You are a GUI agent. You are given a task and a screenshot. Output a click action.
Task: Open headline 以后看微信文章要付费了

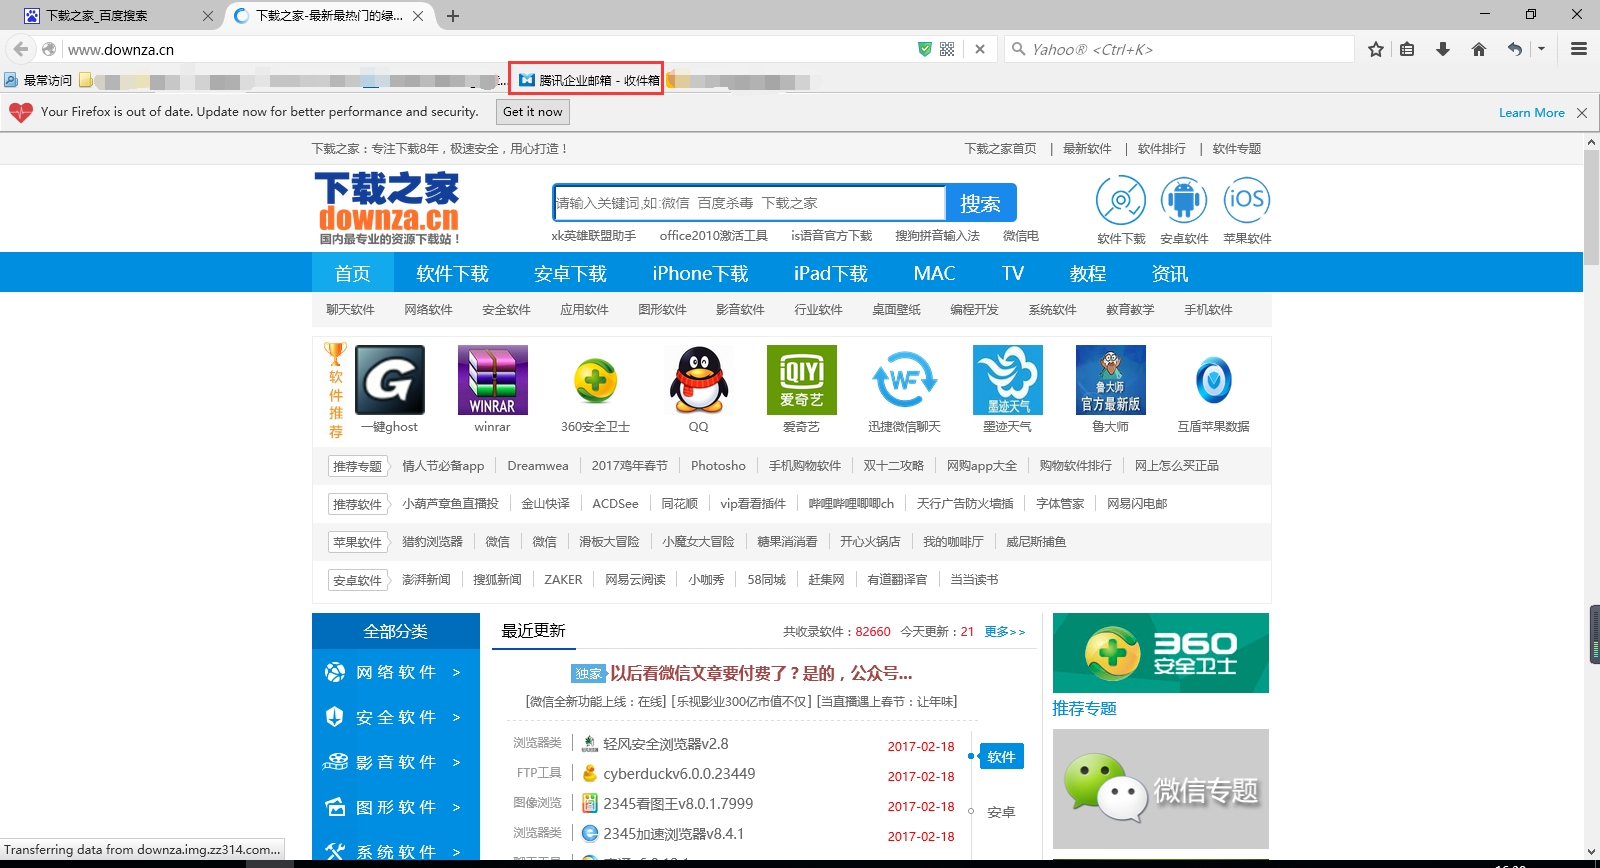coord(761,674)
